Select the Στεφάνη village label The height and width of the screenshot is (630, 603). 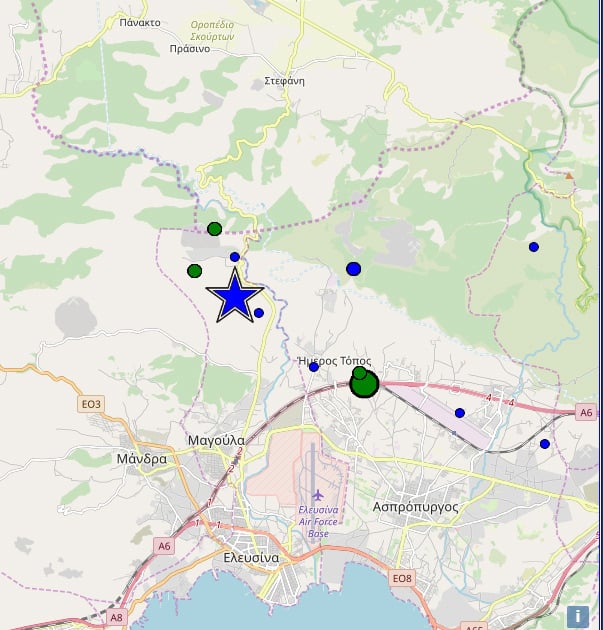[284, 81]
